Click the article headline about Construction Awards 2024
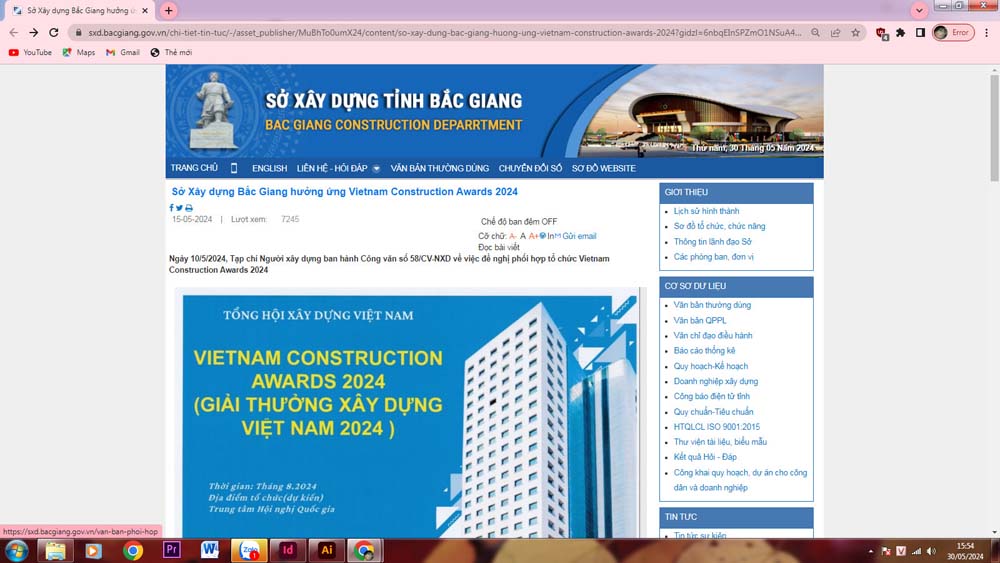The width and height of the screenshot is (1000, 563). coord(344,191)
